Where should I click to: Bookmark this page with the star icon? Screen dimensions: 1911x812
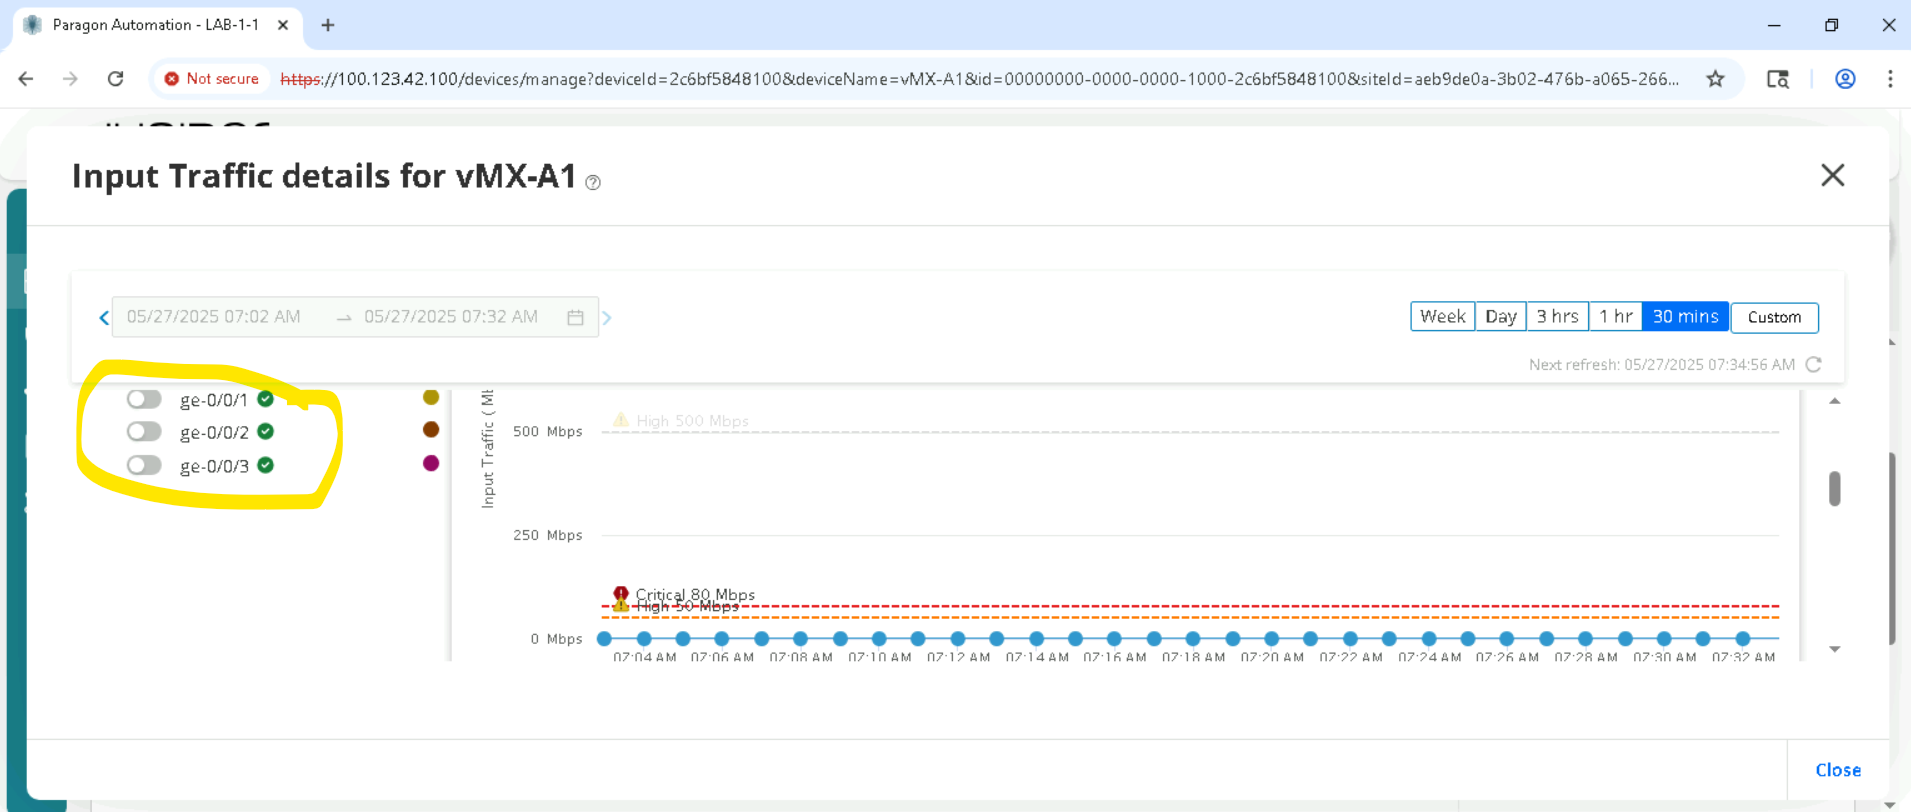pyautogui.click(x=1715, y=79)
